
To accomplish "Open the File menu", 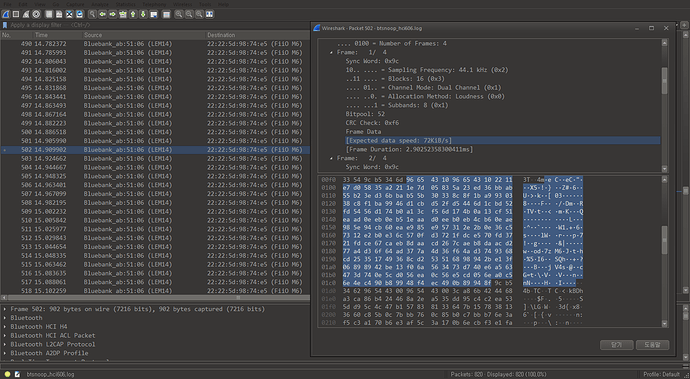I will coord(7,4).
